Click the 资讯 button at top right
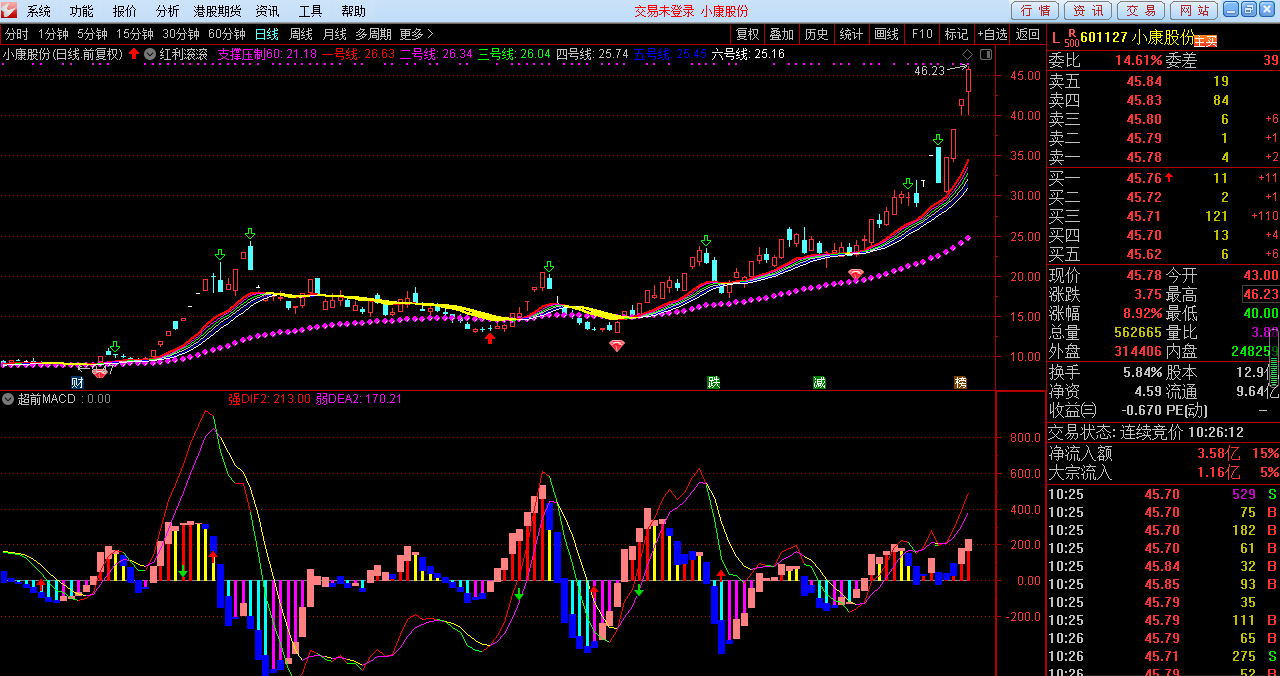The image size is (1280, 676). coord(1088,10)
